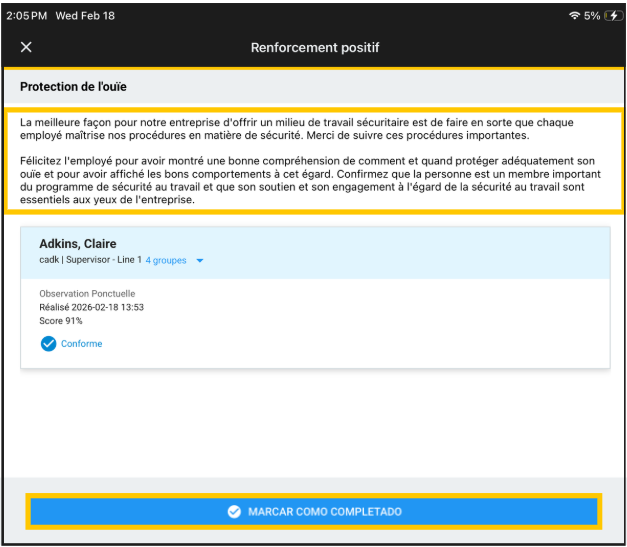Screen dimensions: 627x547
Task: Click the Score 91% text
Action: click(x=61, y=321)
